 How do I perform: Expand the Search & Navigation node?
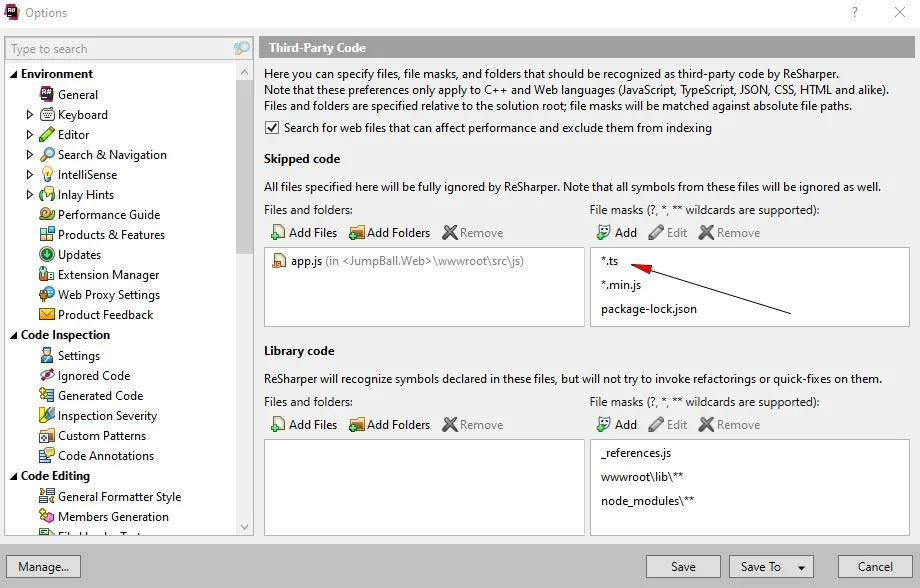tap(29, 154)
